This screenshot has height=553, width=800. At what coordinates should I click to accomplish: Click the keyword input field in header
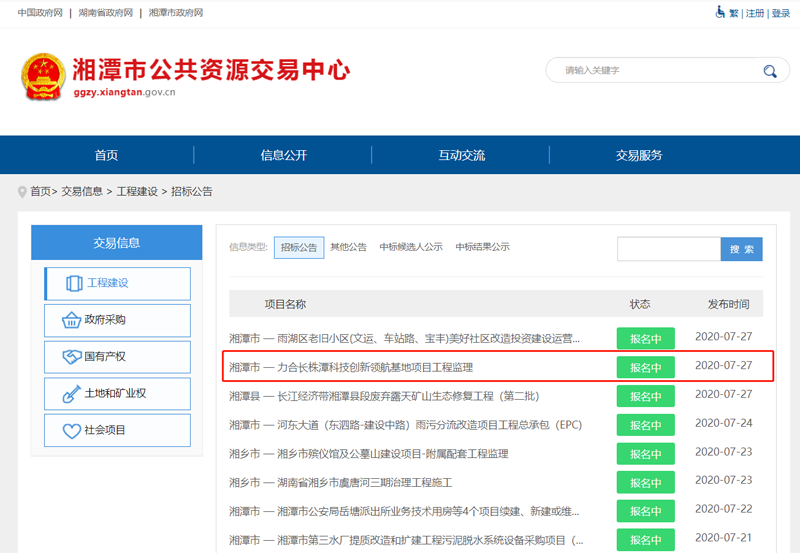tap(650, 71)
